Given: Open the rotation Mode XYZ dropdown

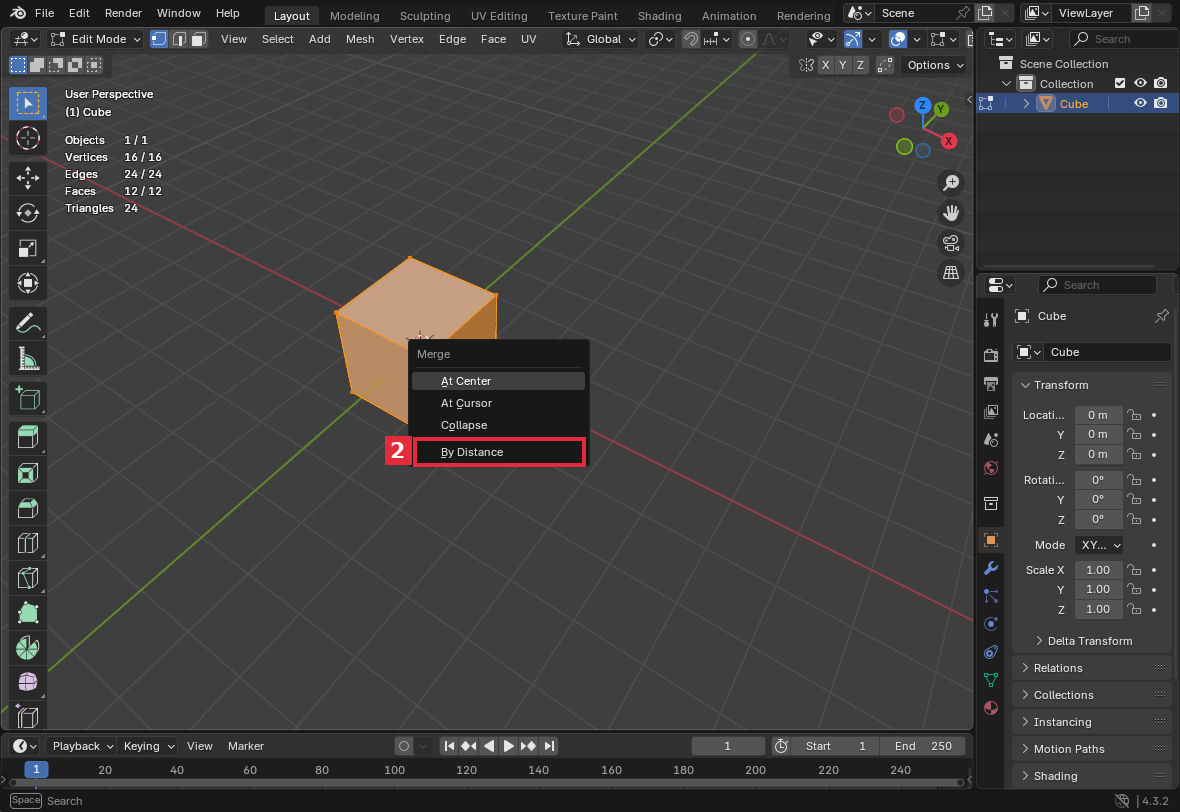Looking at the screenshot, I should 1099,545.
